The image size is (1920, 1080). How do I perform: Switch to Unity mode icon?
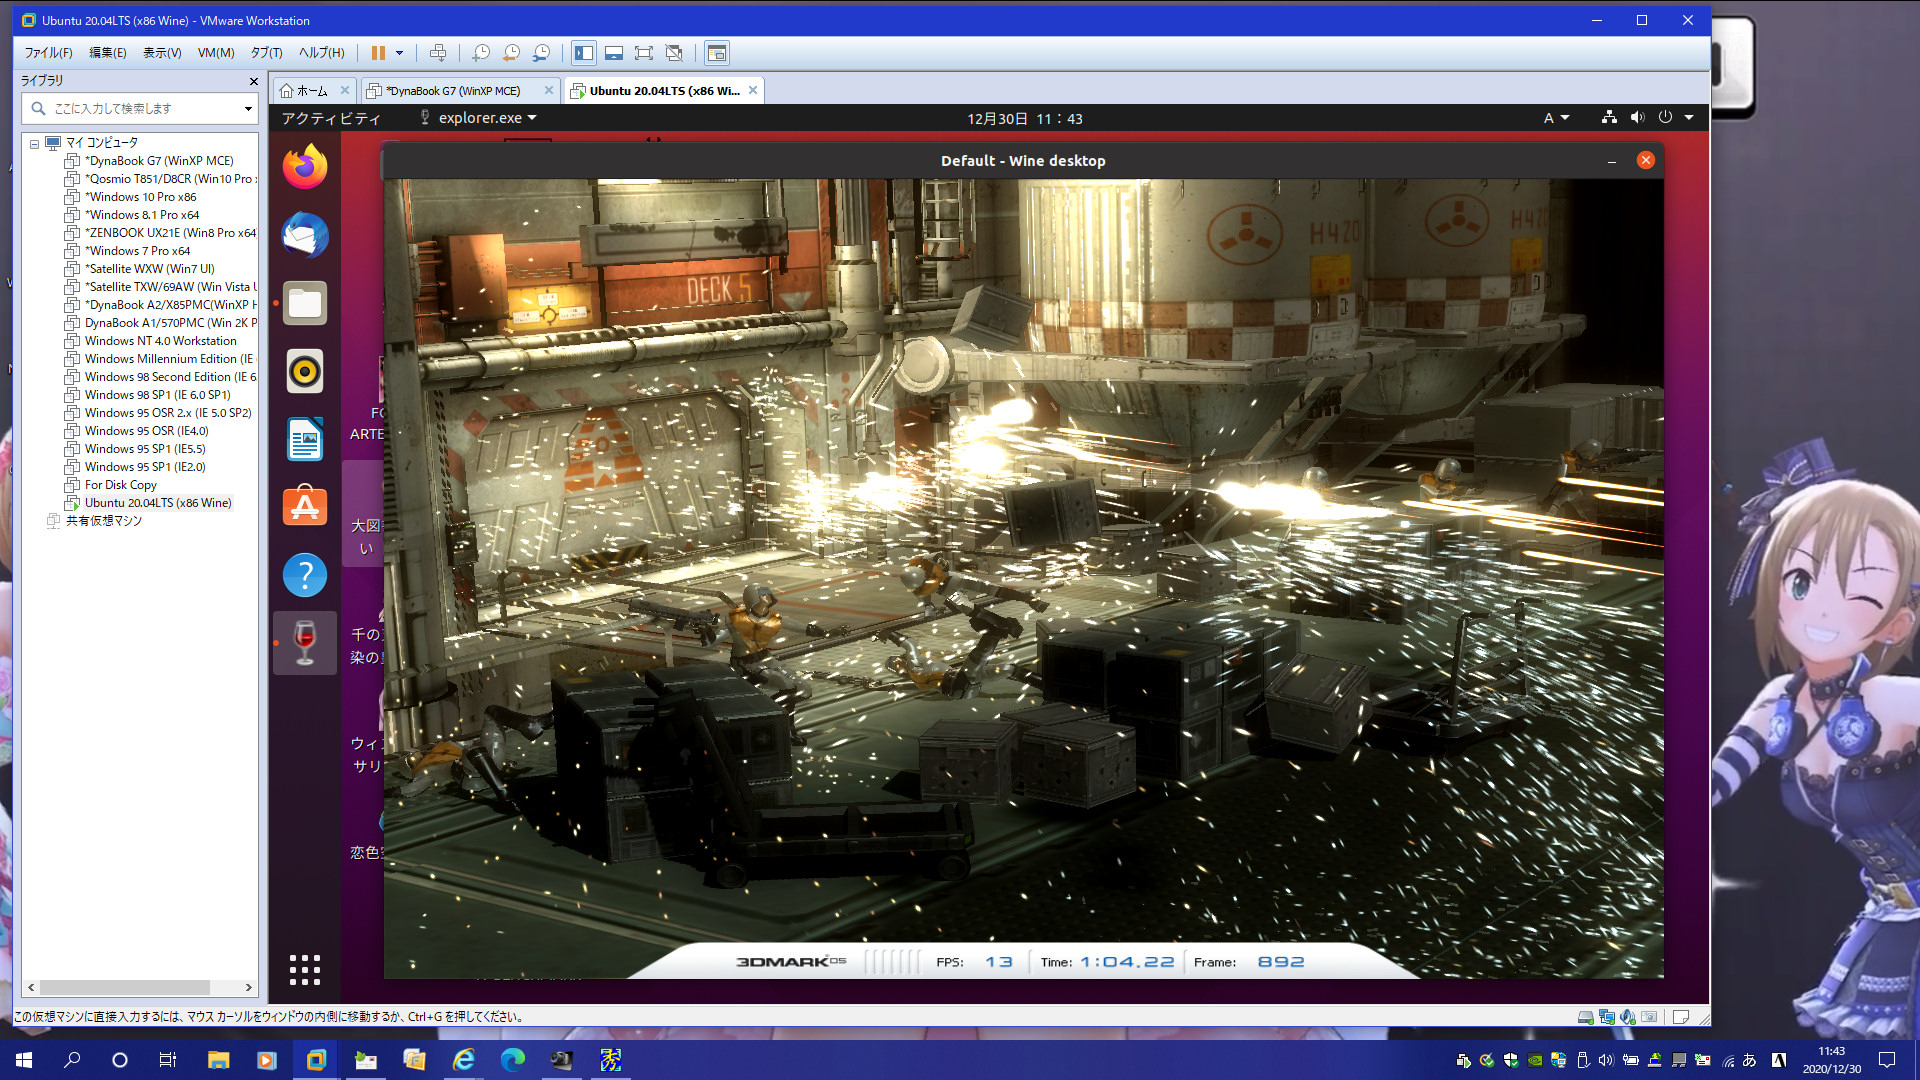point(674,53)
